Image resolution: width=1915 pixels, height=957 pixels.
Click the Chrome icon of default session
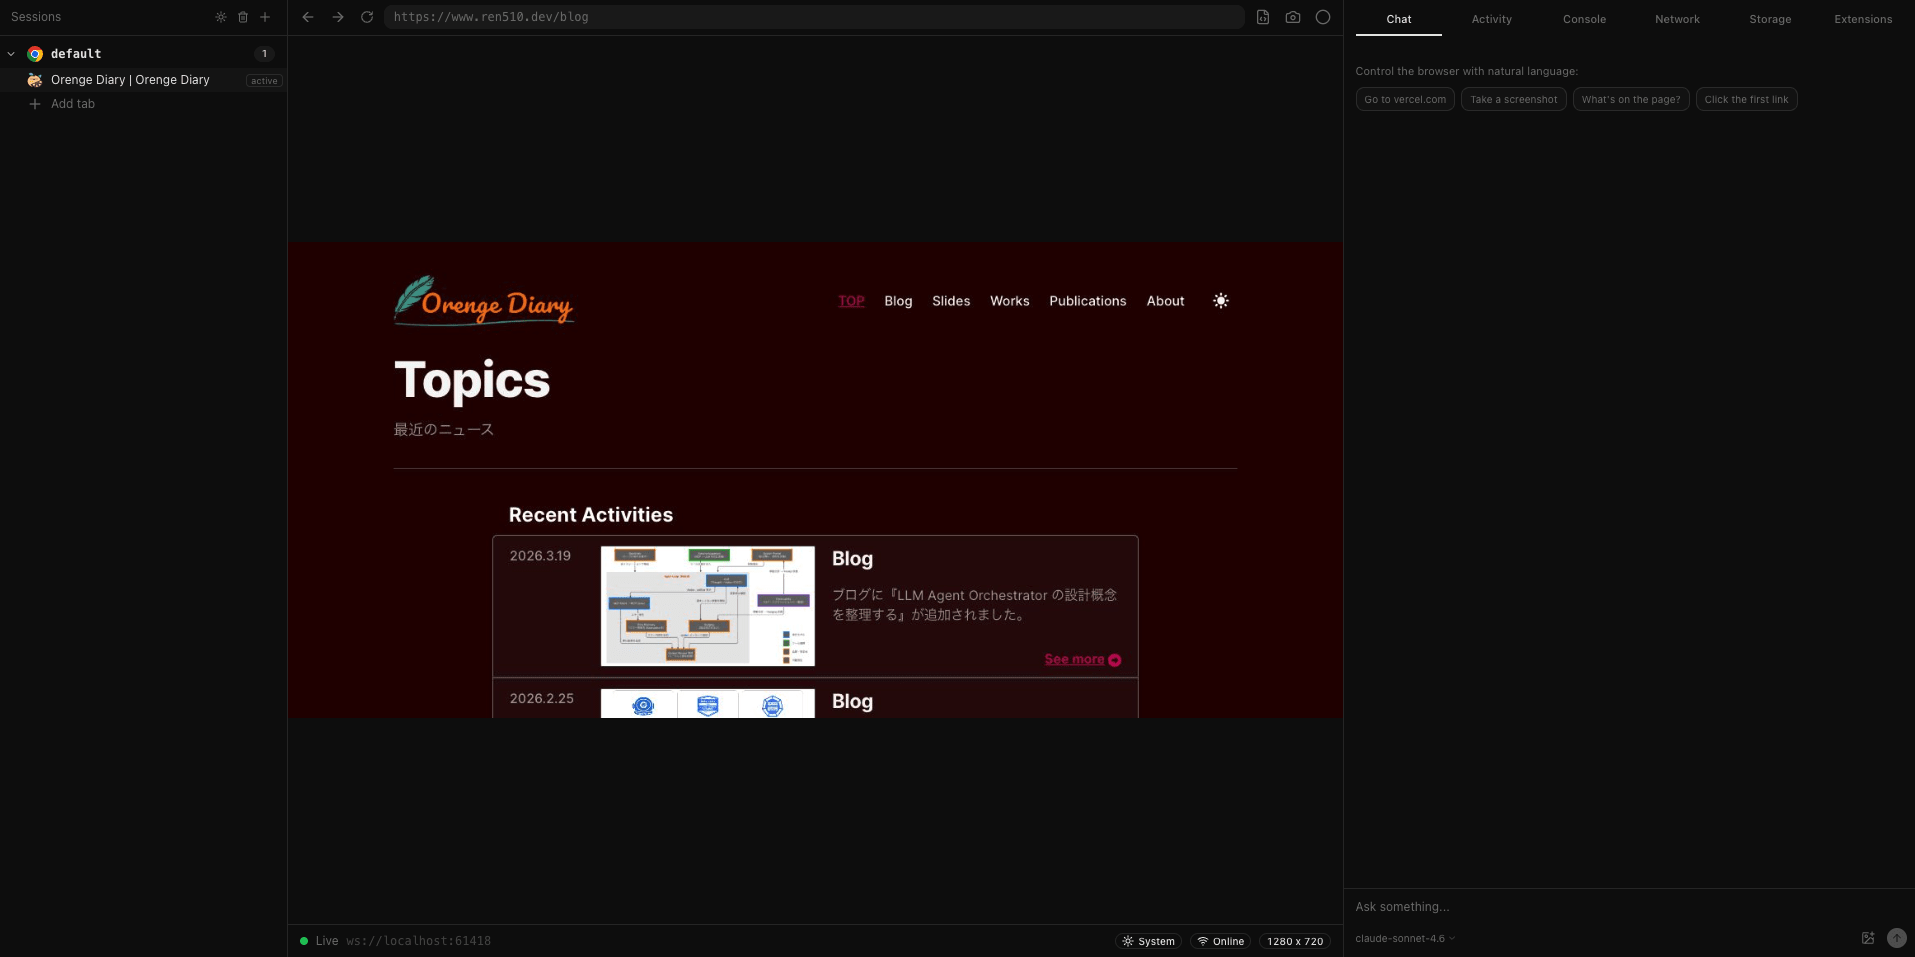point(35,54)
